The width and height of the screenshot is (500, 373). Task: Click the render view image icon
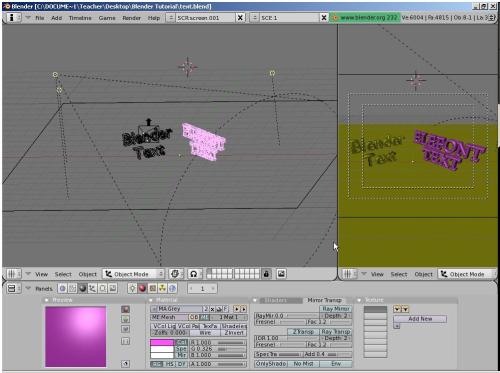[281, 274]
